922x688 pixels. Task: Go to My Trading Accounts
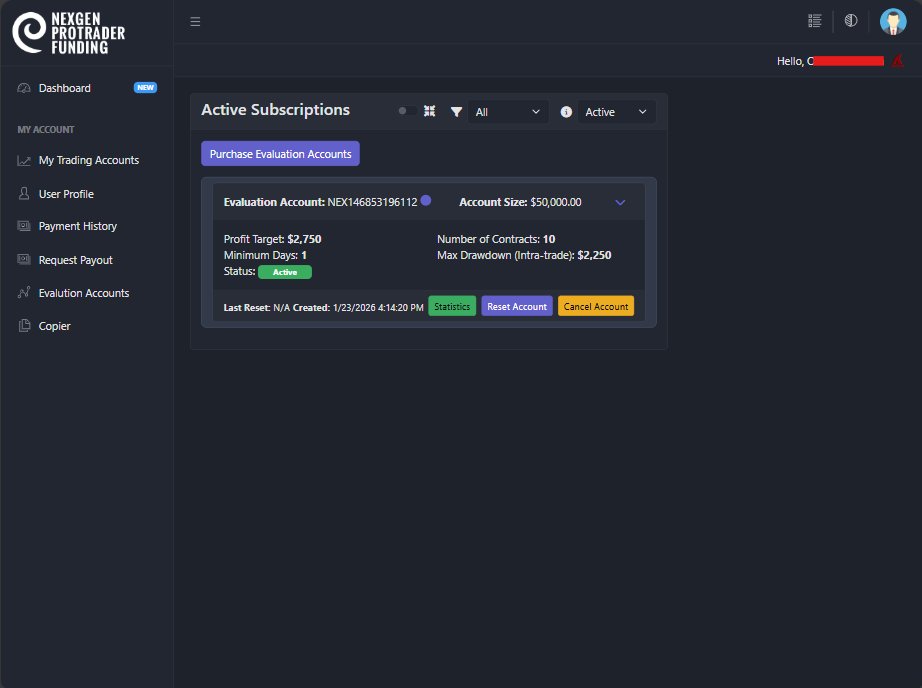(87, 160)
